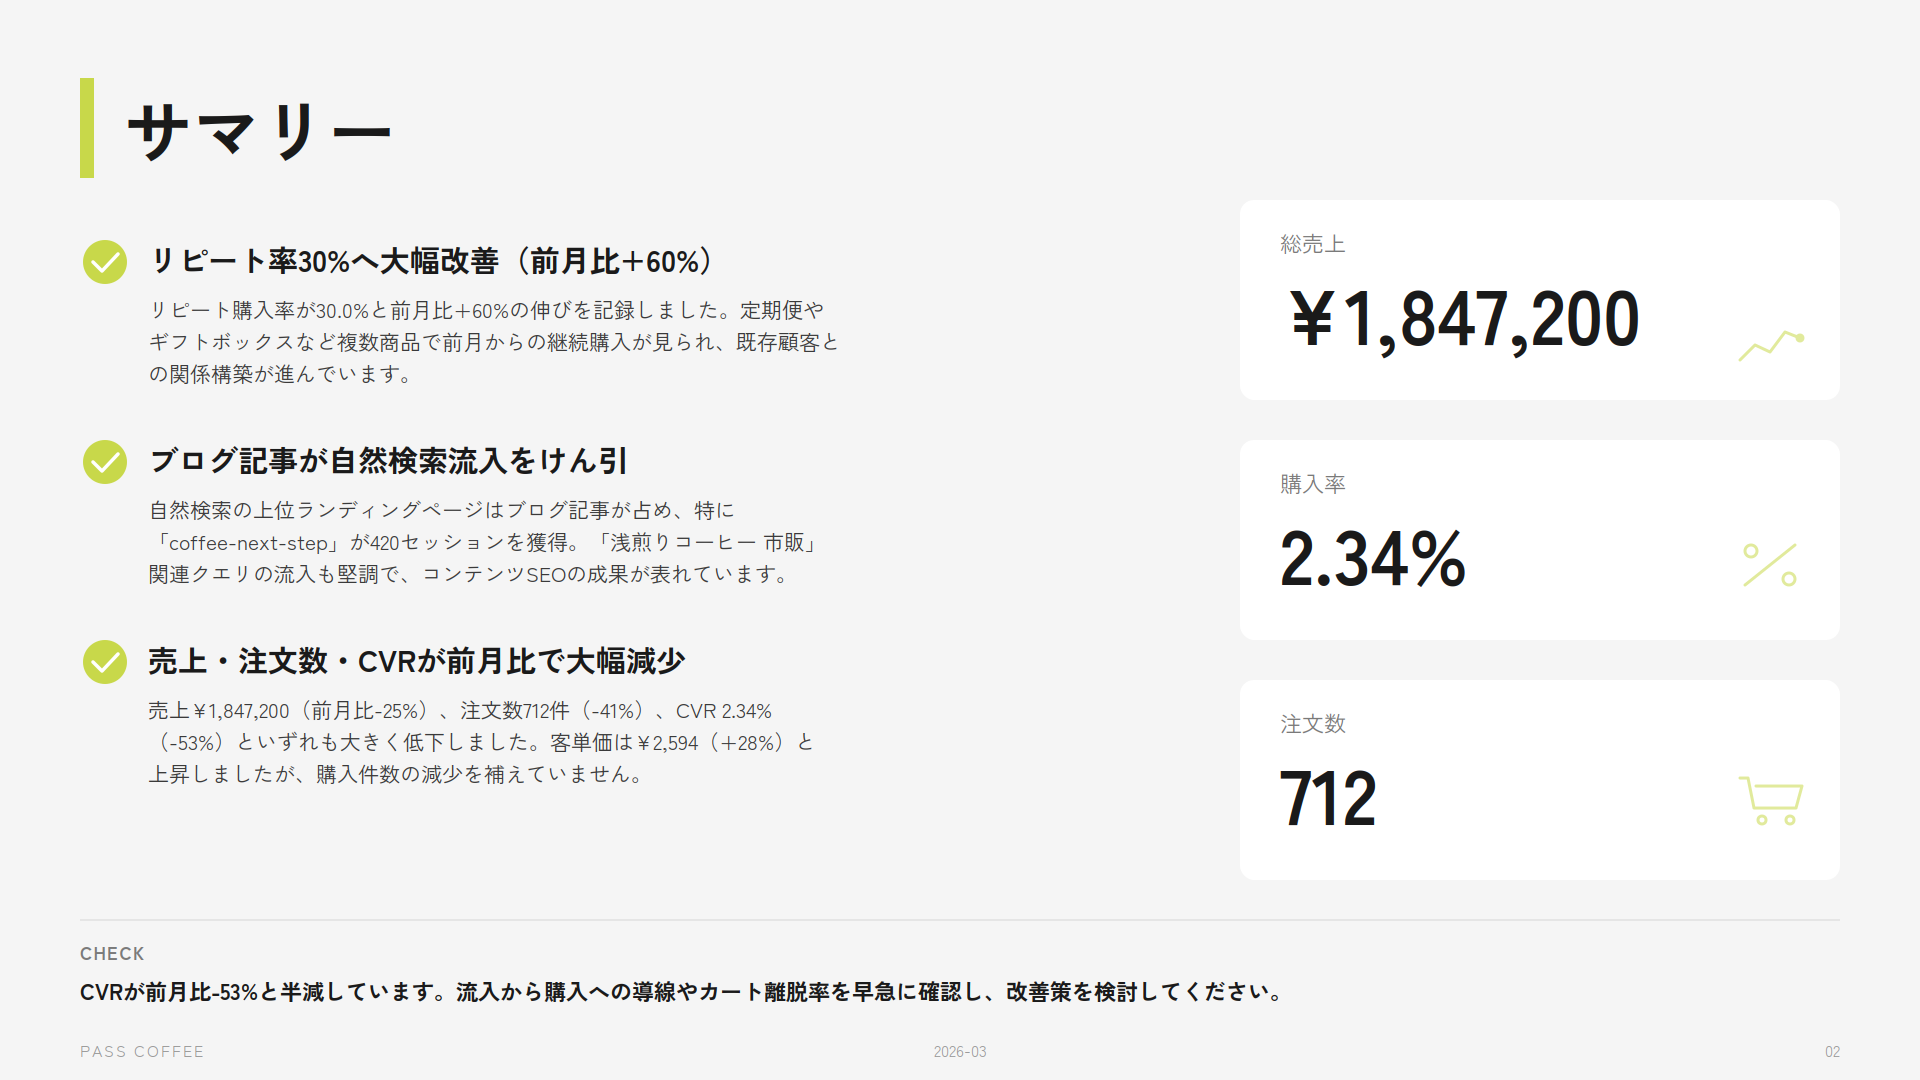Click the 売上・注文数・CVRが前月比で大幅減少 heading
The image size is (1920, 1080).
coord(416,661)
